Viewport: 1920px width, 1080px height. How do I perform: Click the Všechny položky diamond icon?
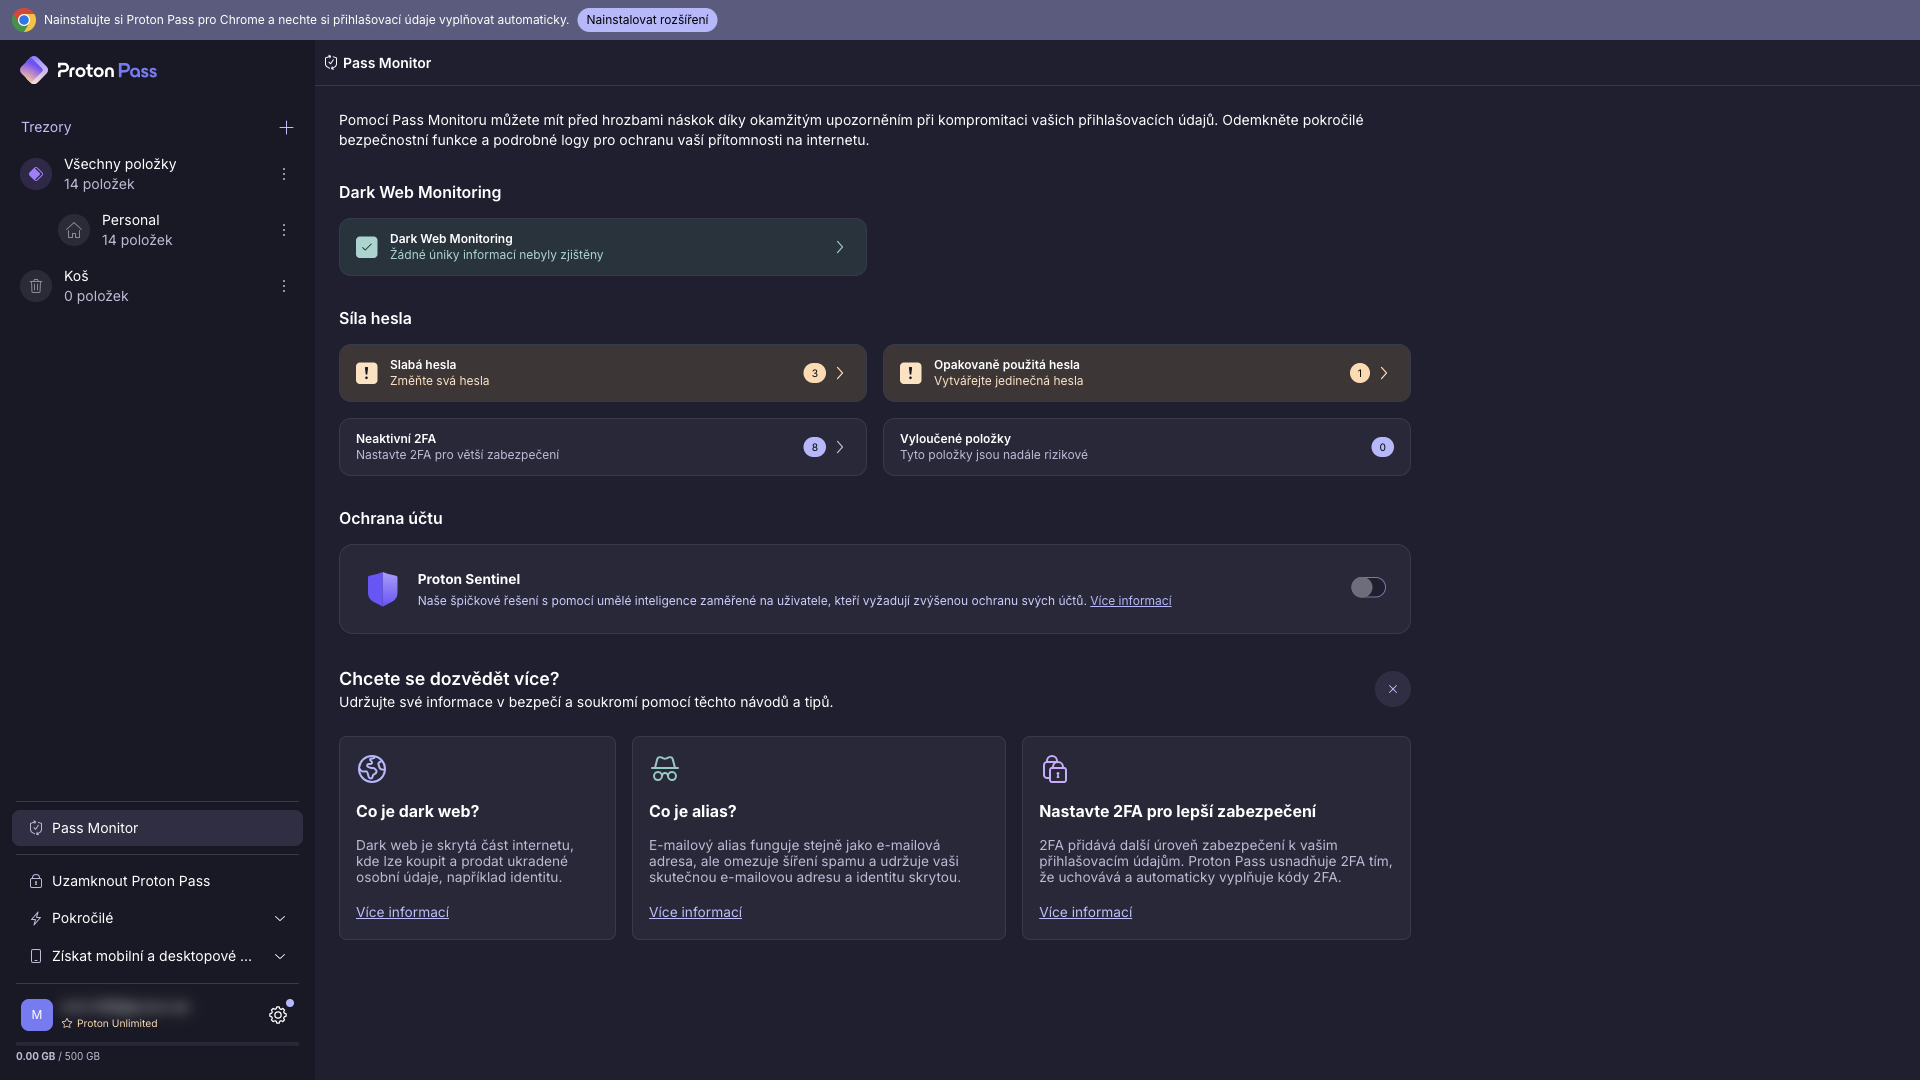pos(36,174)
